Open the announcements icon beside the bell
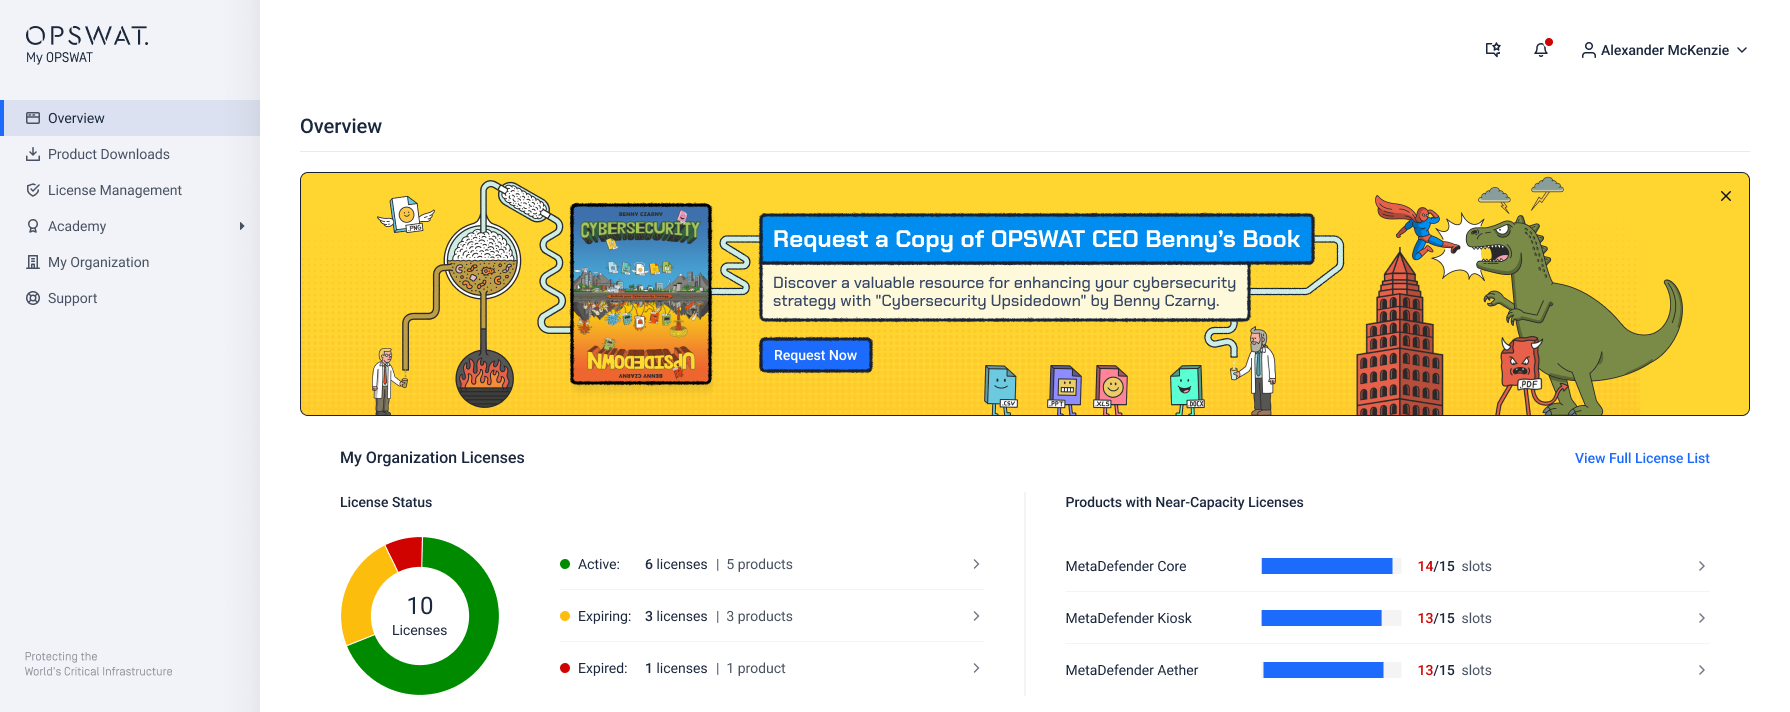 1493,49
